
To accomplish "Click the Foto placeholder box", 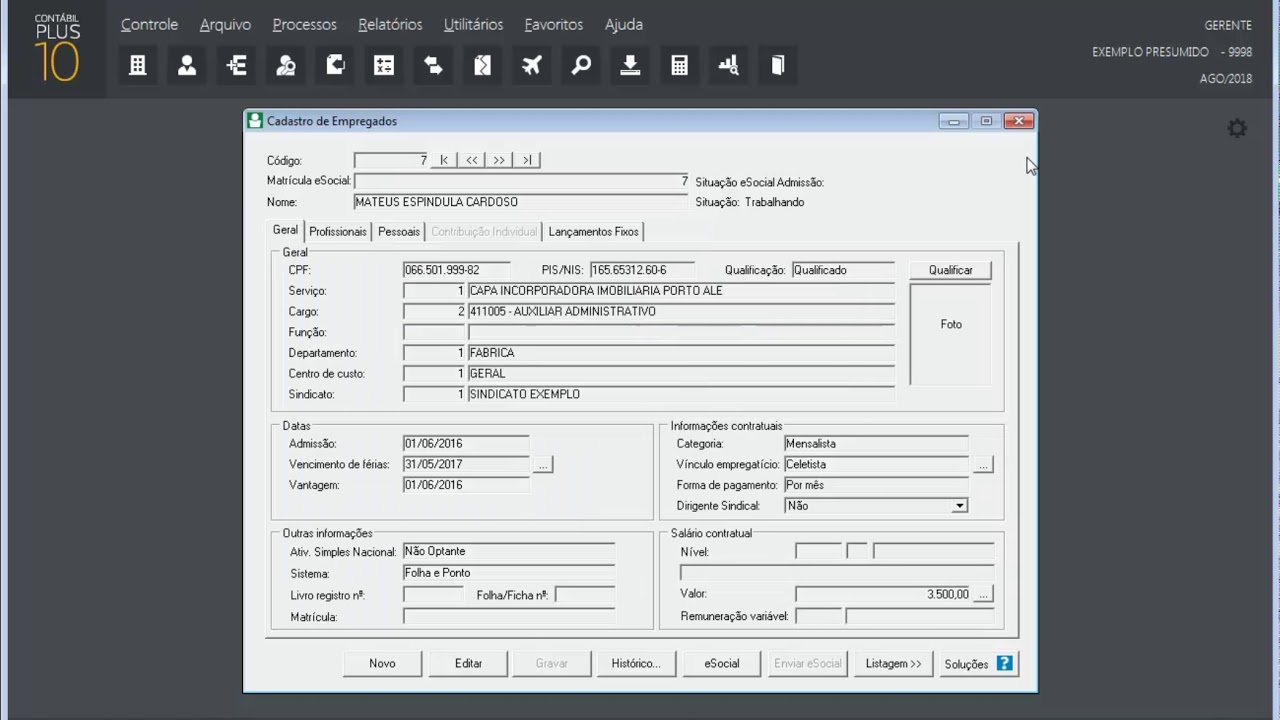I will click(950, 334).
